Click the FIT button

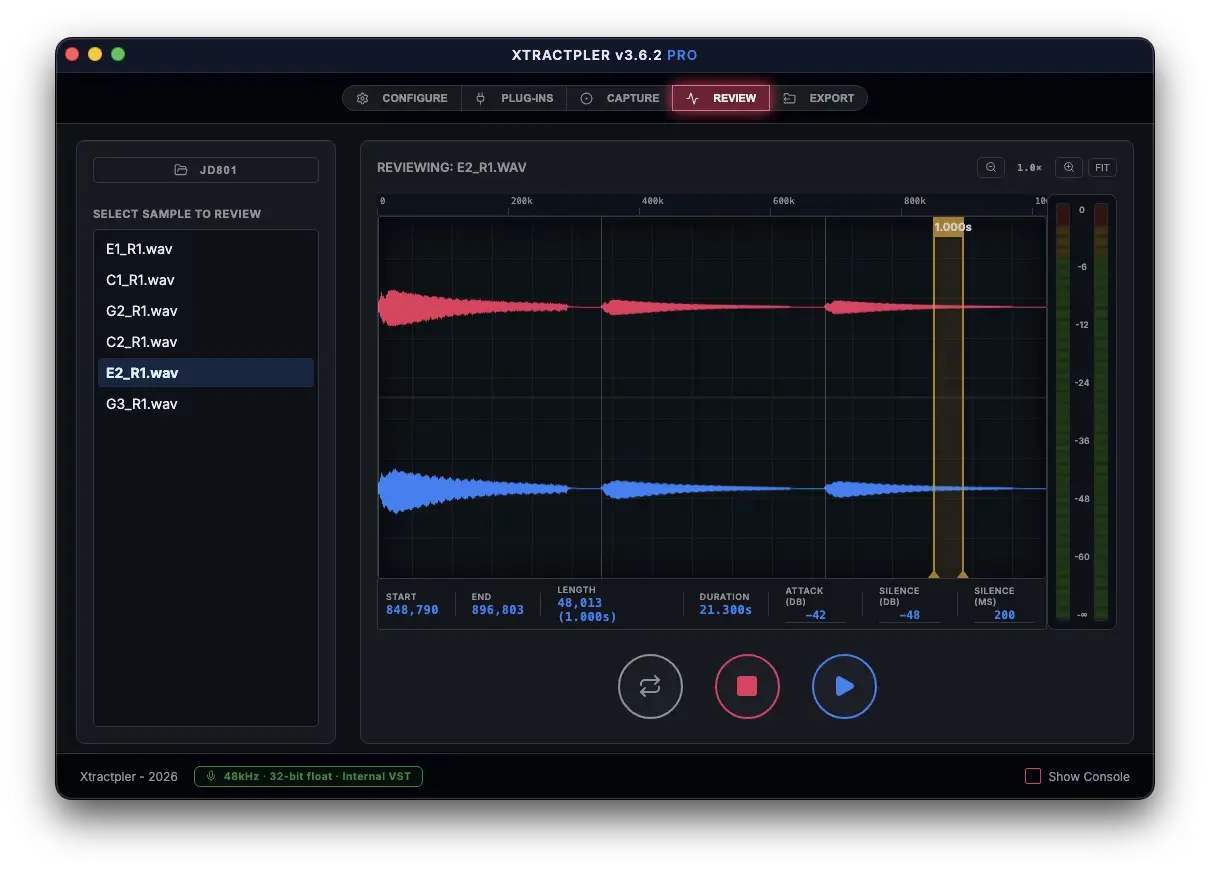(1102, 168)
